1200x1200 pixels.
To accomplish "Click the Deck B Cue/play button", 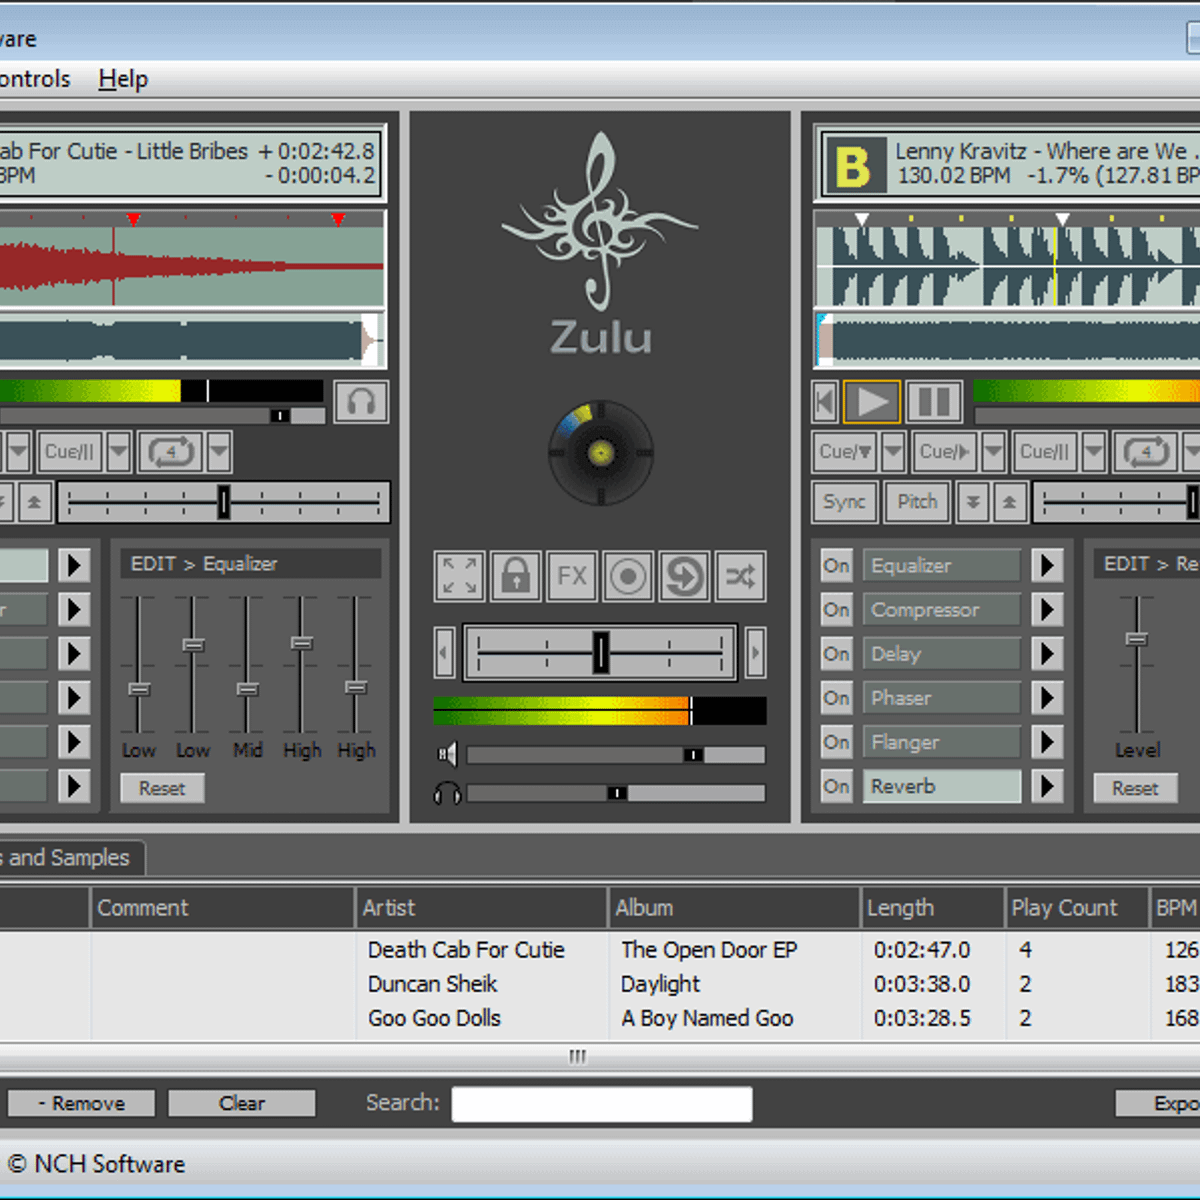I will pyautogui.click(x=945, y=452).
